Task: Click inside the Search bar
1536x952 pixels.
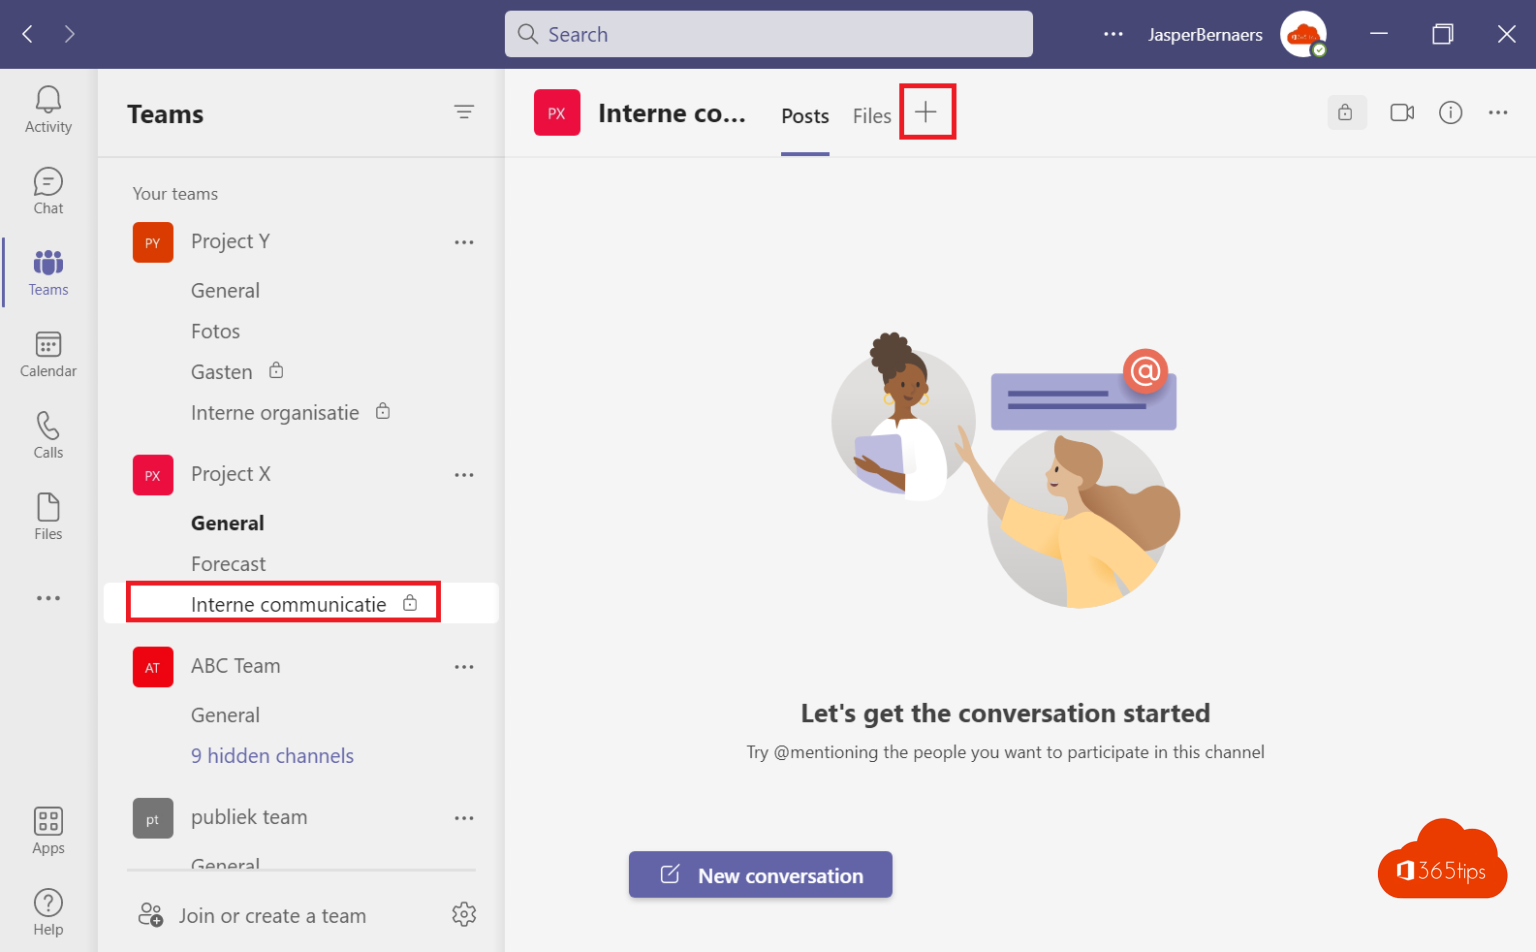Action: [768, 33]
